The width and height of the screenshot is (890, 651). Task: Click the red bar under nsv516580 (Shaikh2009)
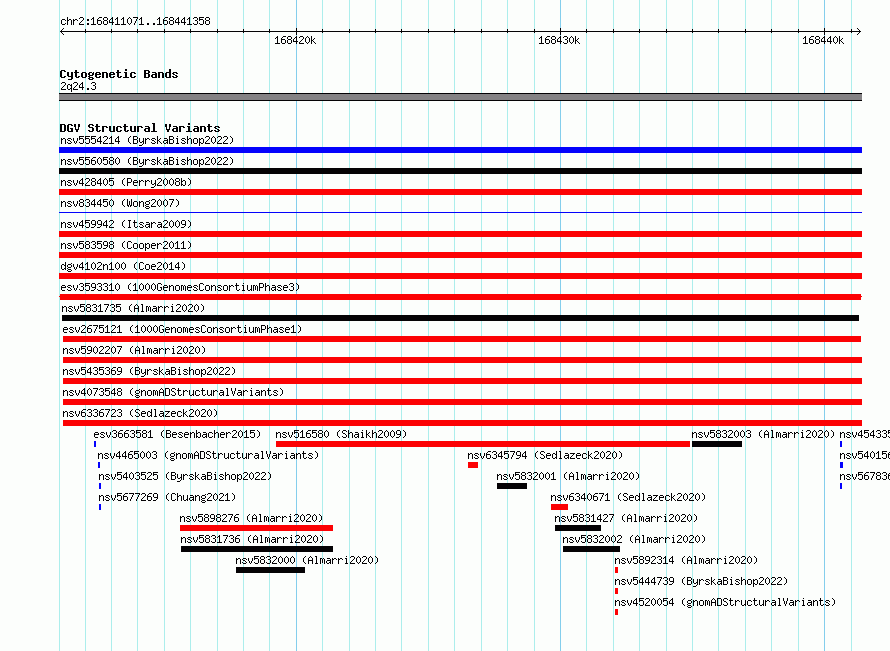(x=483, y=444)
